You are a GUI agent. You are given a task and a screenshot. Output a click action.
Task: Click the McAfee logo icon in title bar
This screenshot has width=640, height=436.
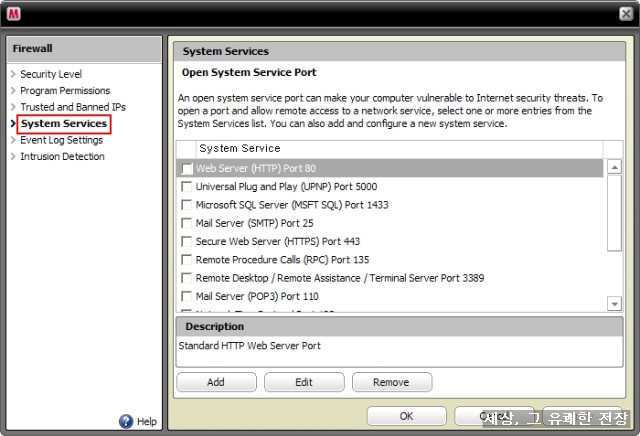pyautogui.click(x=13, y=14)
